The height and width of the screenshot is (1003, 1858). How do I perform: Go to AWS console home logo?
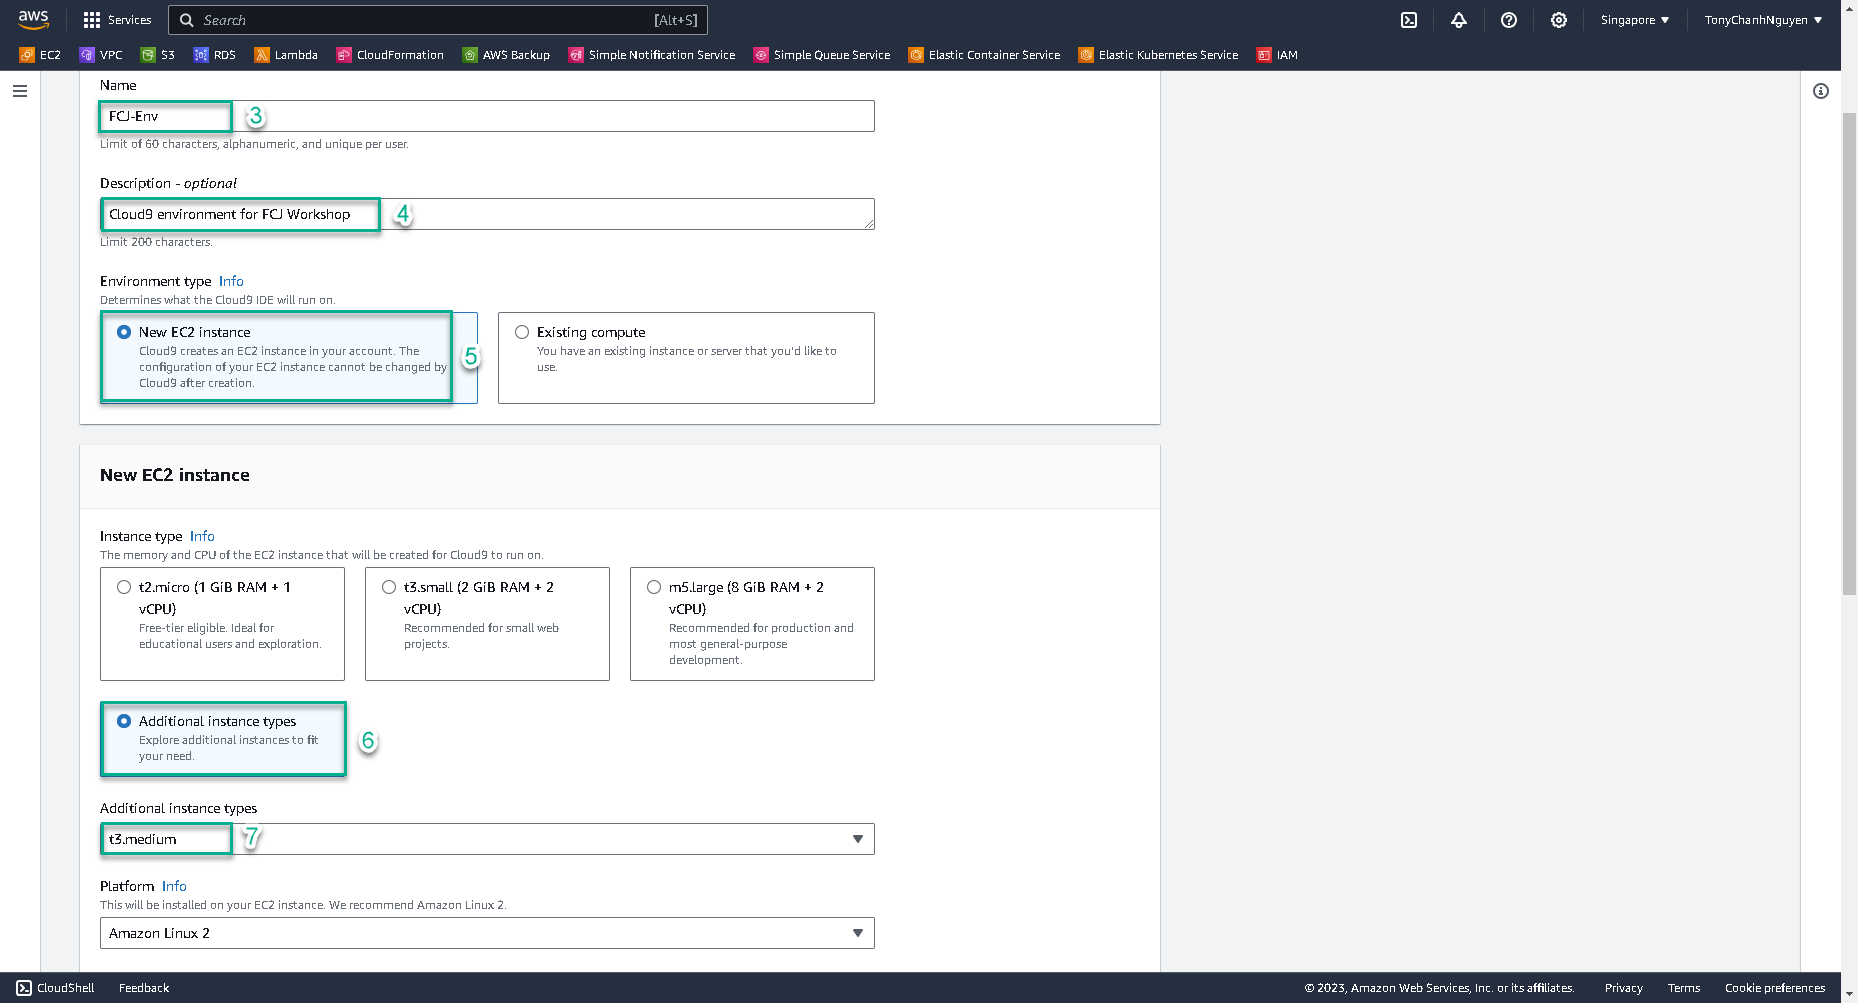pos(33,20)
